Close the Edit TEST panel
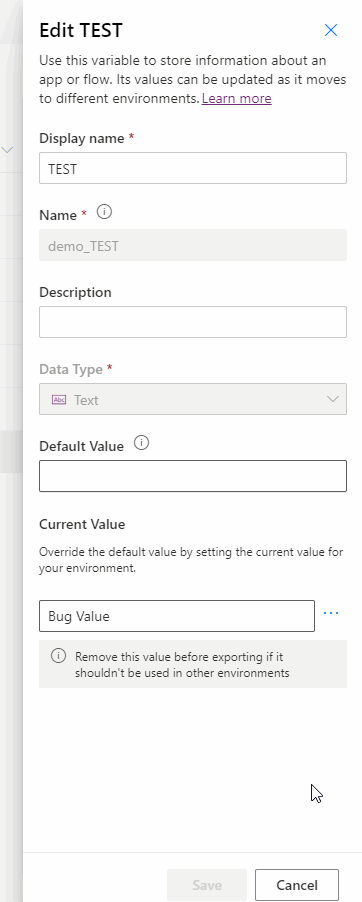Screen dimensions: 362x902 331,30
